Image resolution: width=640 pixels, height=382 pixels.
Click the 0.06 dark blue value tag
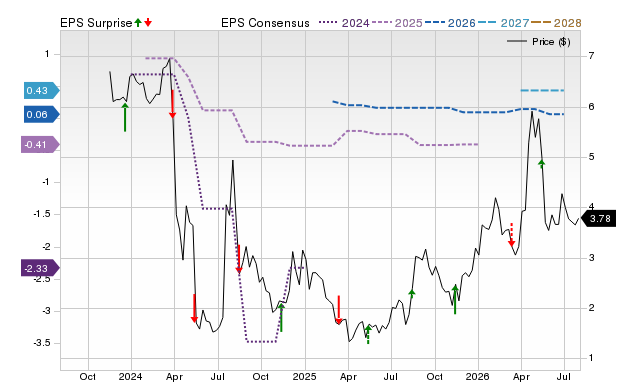[x=41, y=114]
